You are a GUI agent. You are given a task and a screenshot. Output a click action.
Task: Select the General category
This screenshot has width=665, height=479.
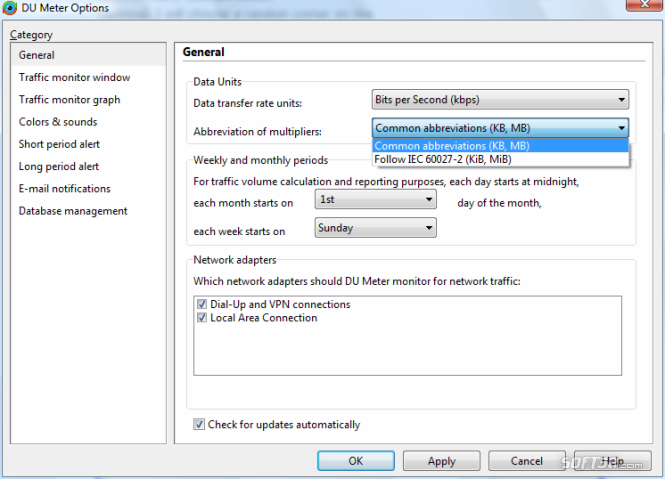coord(89,55)
